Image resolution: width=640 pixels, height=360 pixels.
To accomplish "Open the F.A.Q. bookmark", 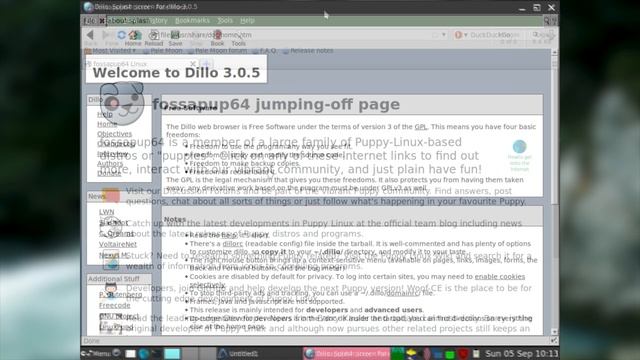I will click(264, 51).
